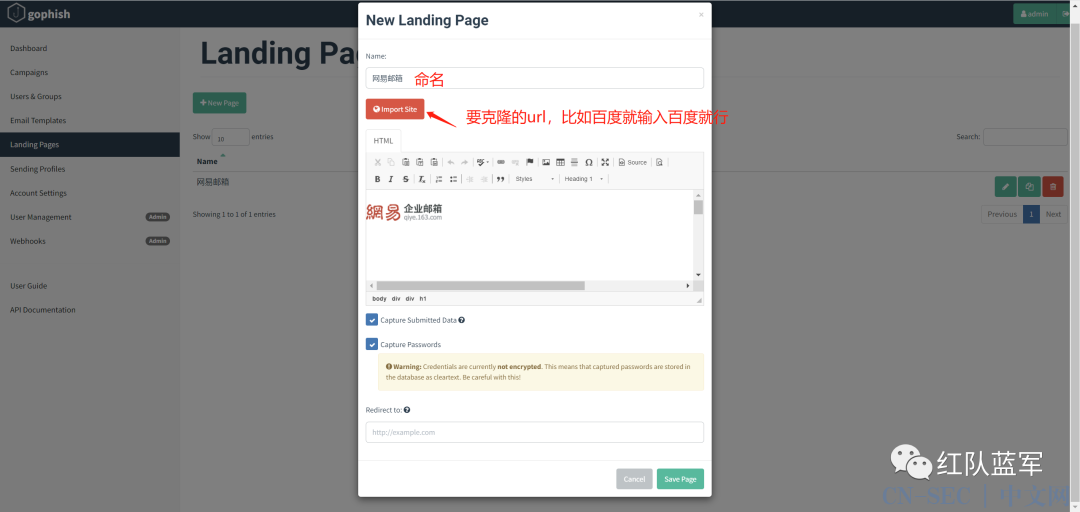
Task: Toggle the Capture Passwords checkbox
Action: [372, 344]
